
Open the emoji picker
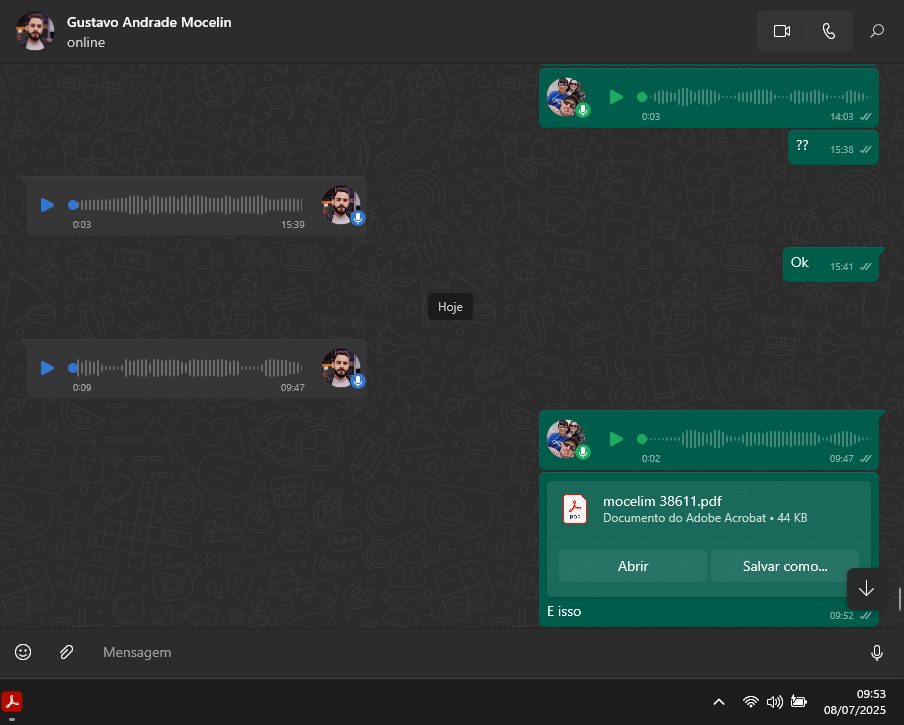(23, 652)
